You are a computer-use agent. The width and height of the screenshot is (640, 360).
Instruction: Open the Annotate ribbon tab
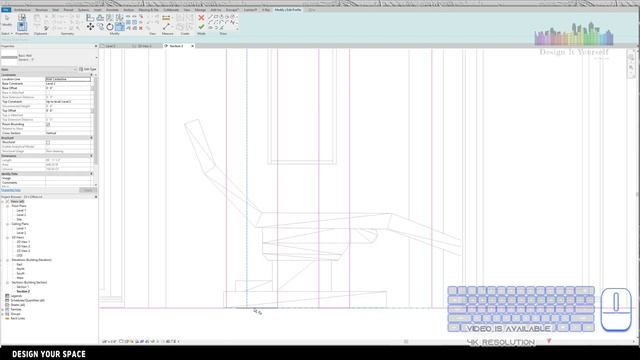click(x=112, y=10)
